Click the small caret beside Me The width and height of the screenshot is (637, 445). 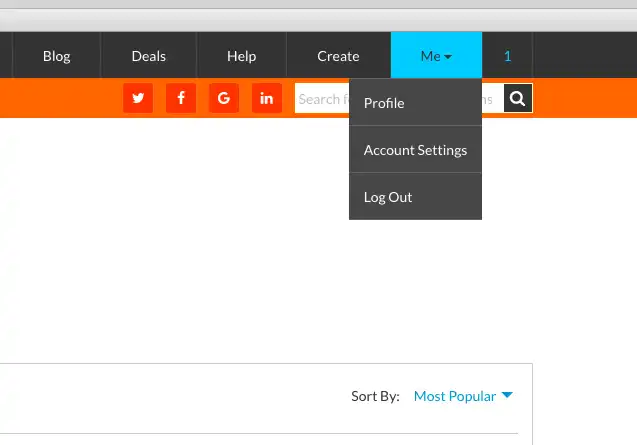pyautogui.click(x=448, y=57)
